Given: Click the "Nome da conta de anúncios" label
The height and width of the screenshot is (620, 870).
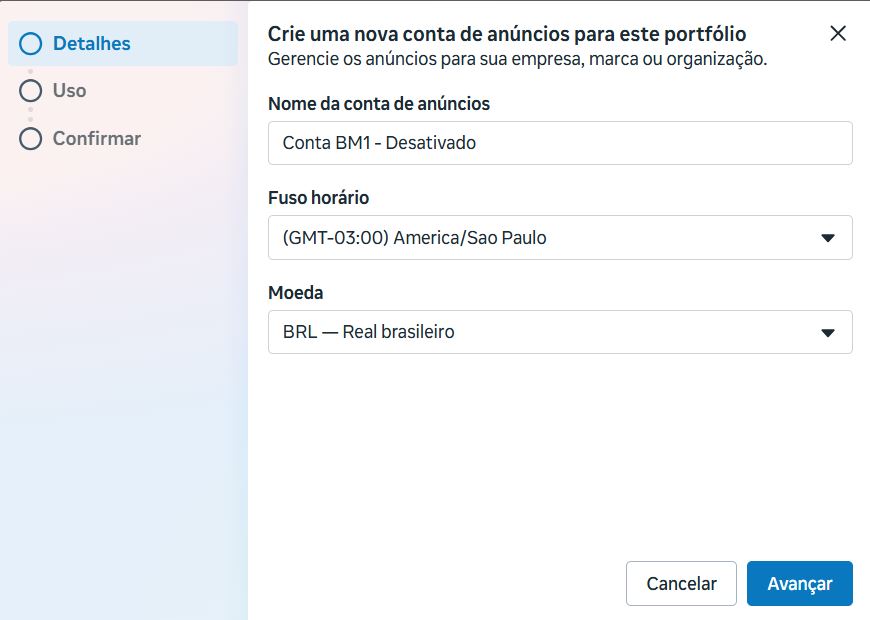Looking at the screenshot, I should tap(379, 103).
